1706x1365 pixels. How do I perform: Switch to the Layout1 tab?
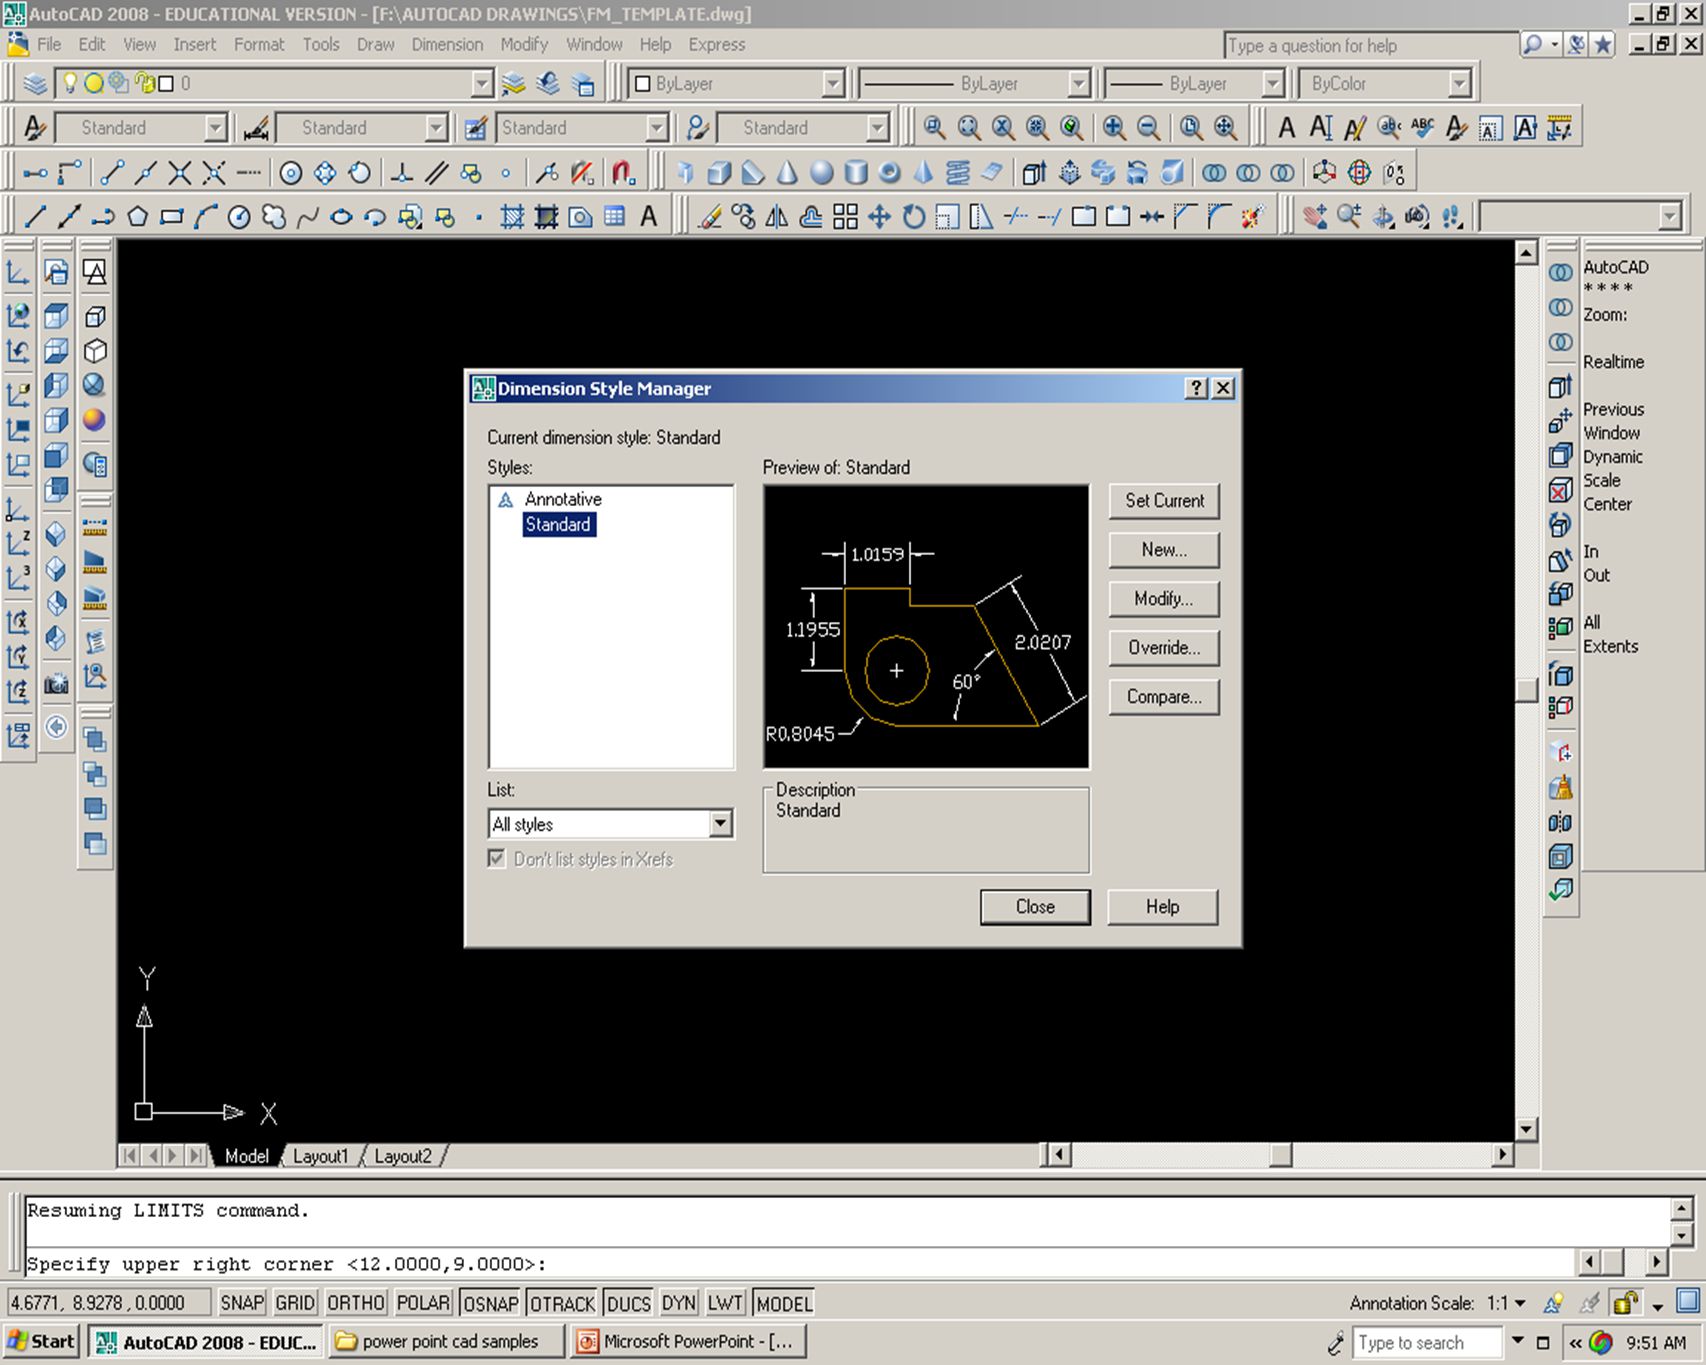pos(320,1156)
